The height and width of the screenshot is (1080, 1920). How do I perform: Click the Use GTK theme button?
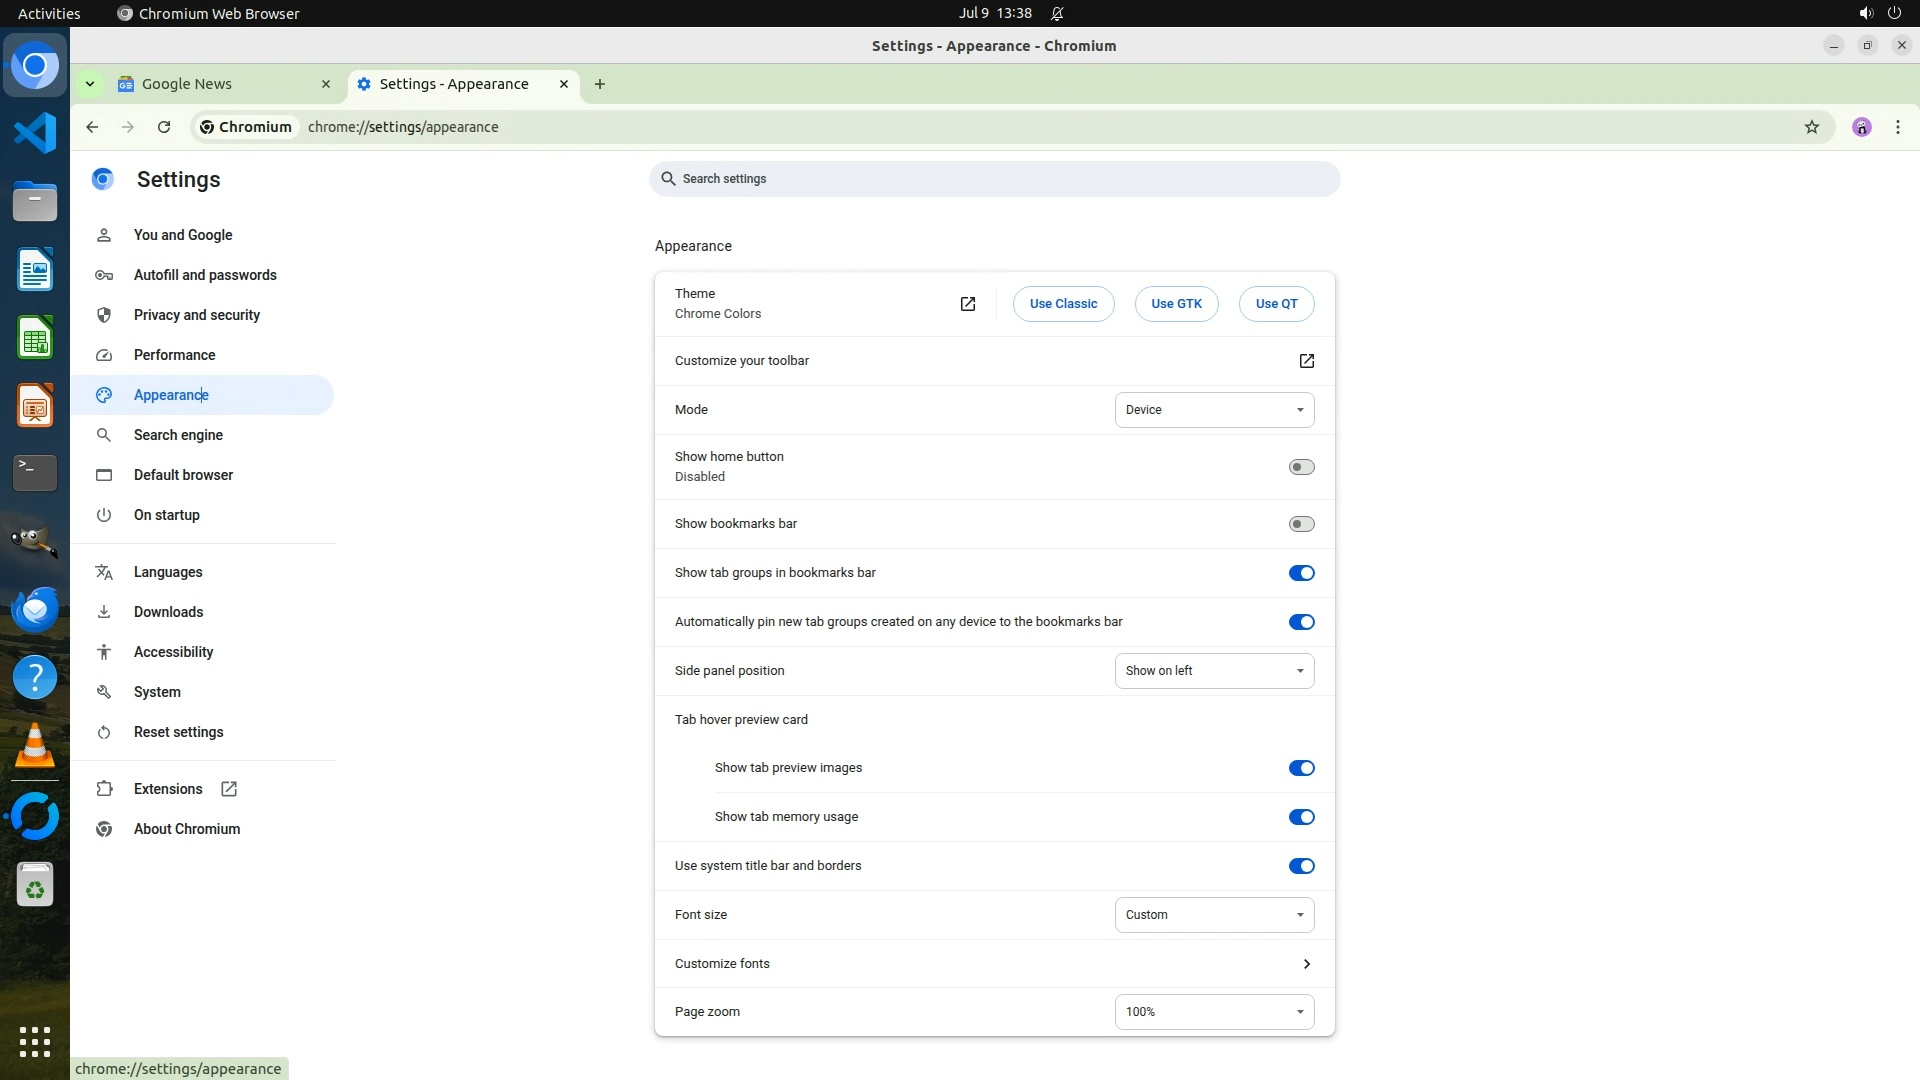click(1176, 304)
